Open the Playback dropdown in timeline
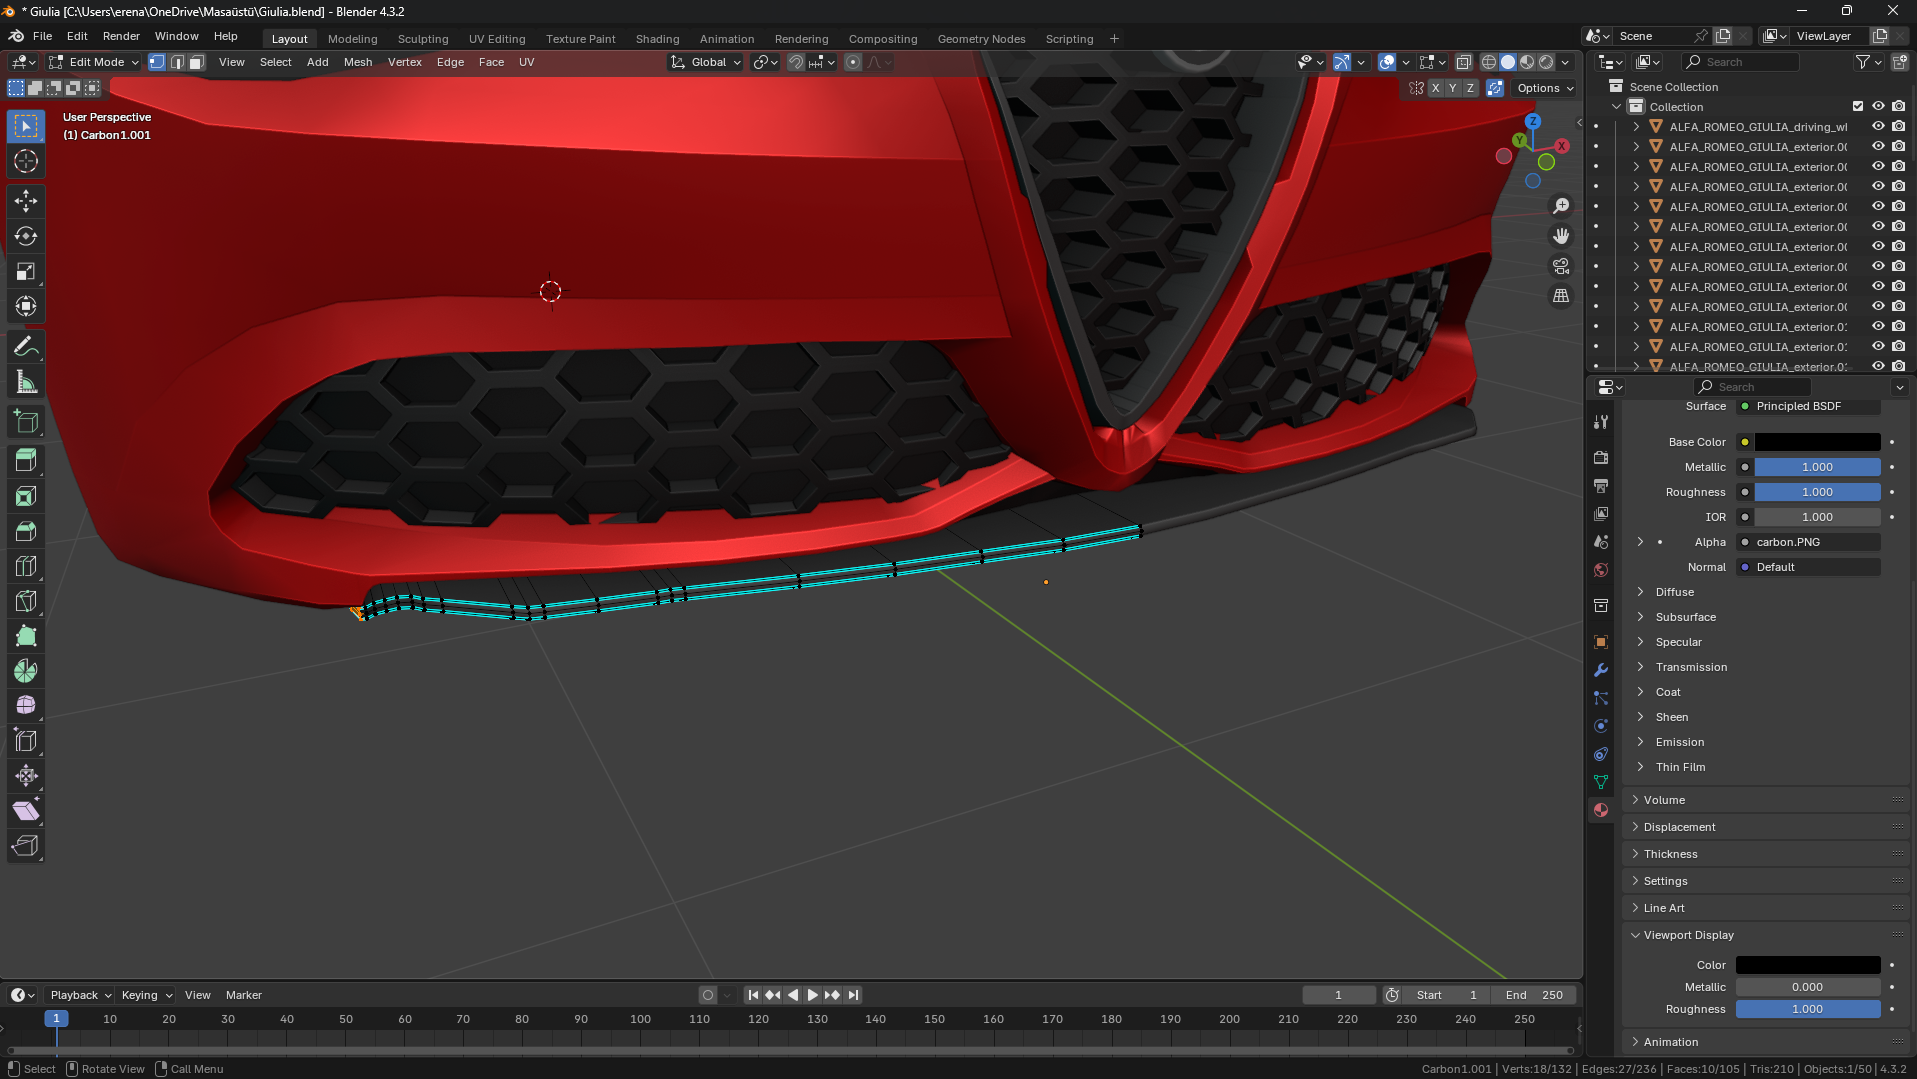This screenshot has width=1917, height=1079. click(80, 995)
